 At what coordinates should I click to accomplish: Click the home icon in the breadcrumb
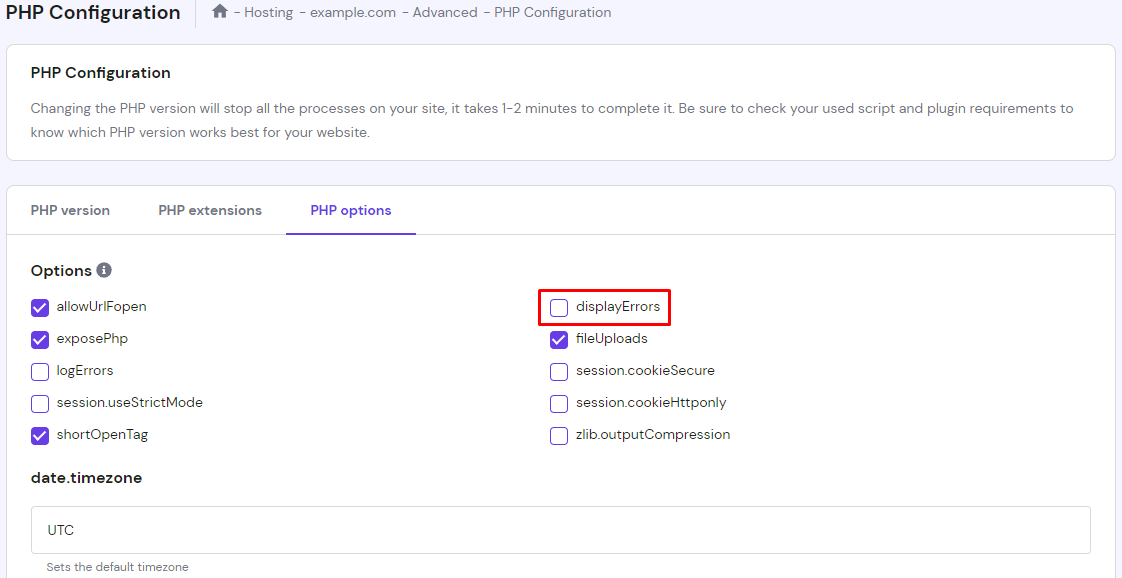(219, 11)
